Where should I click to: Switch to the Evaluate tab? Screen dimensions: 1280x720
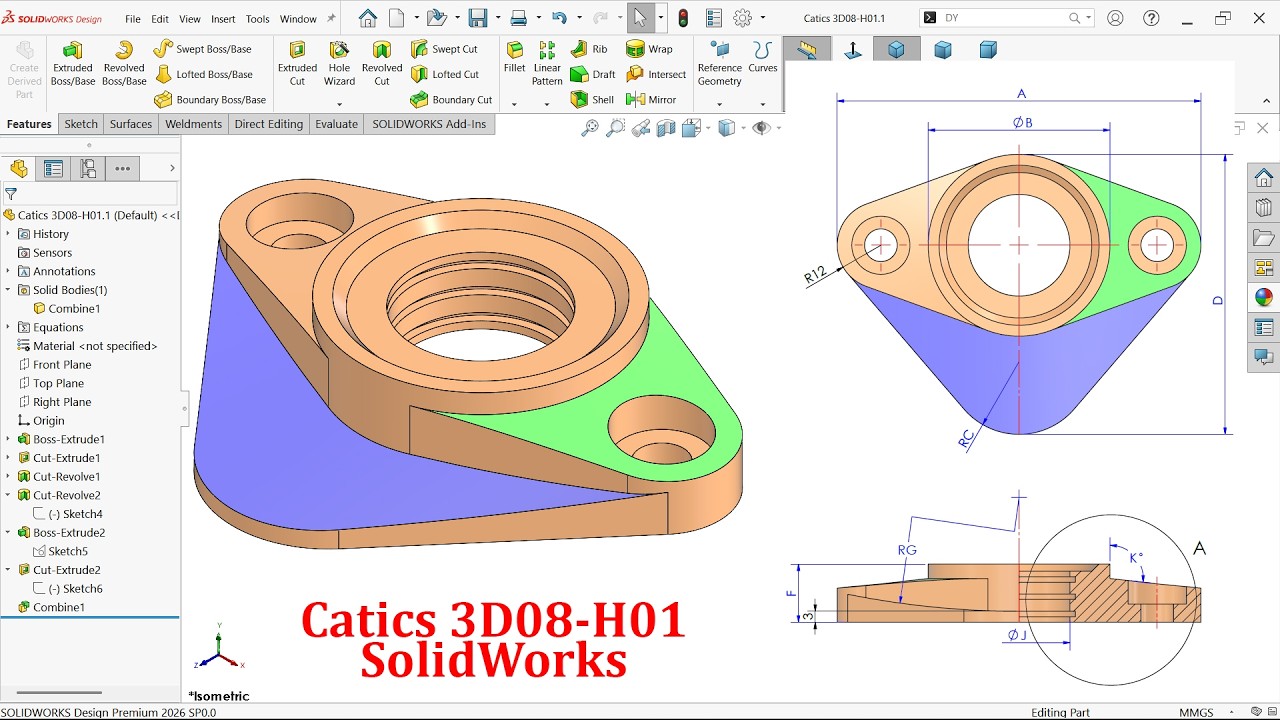[x=337, y=124]
